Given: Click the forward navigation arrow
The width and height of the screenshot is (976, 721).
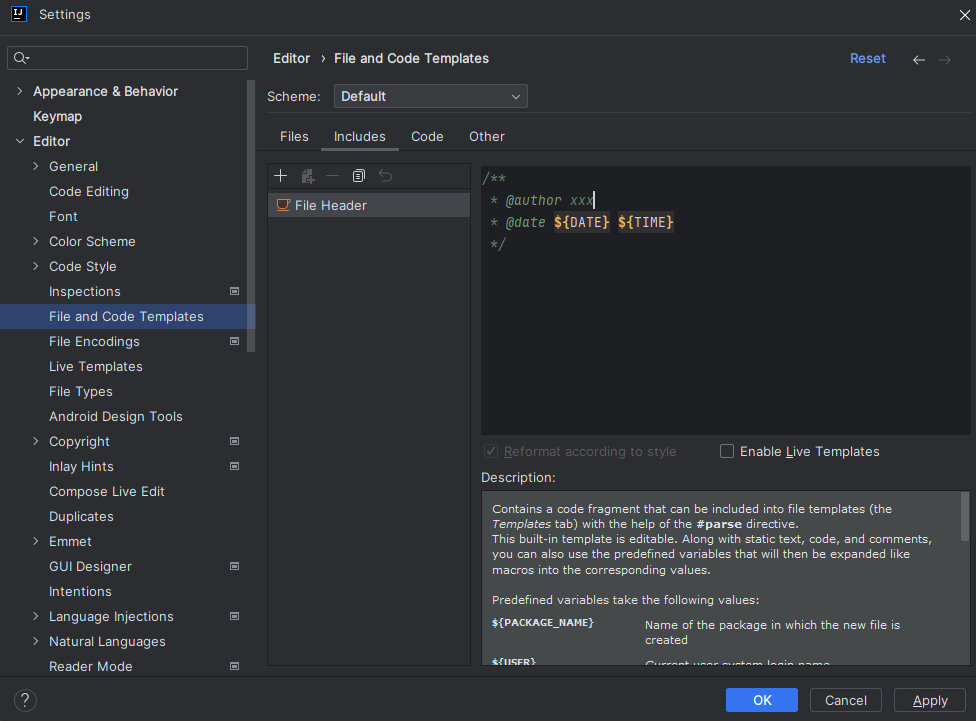Looking at the screenshot, I should click(x=945, y=60).
